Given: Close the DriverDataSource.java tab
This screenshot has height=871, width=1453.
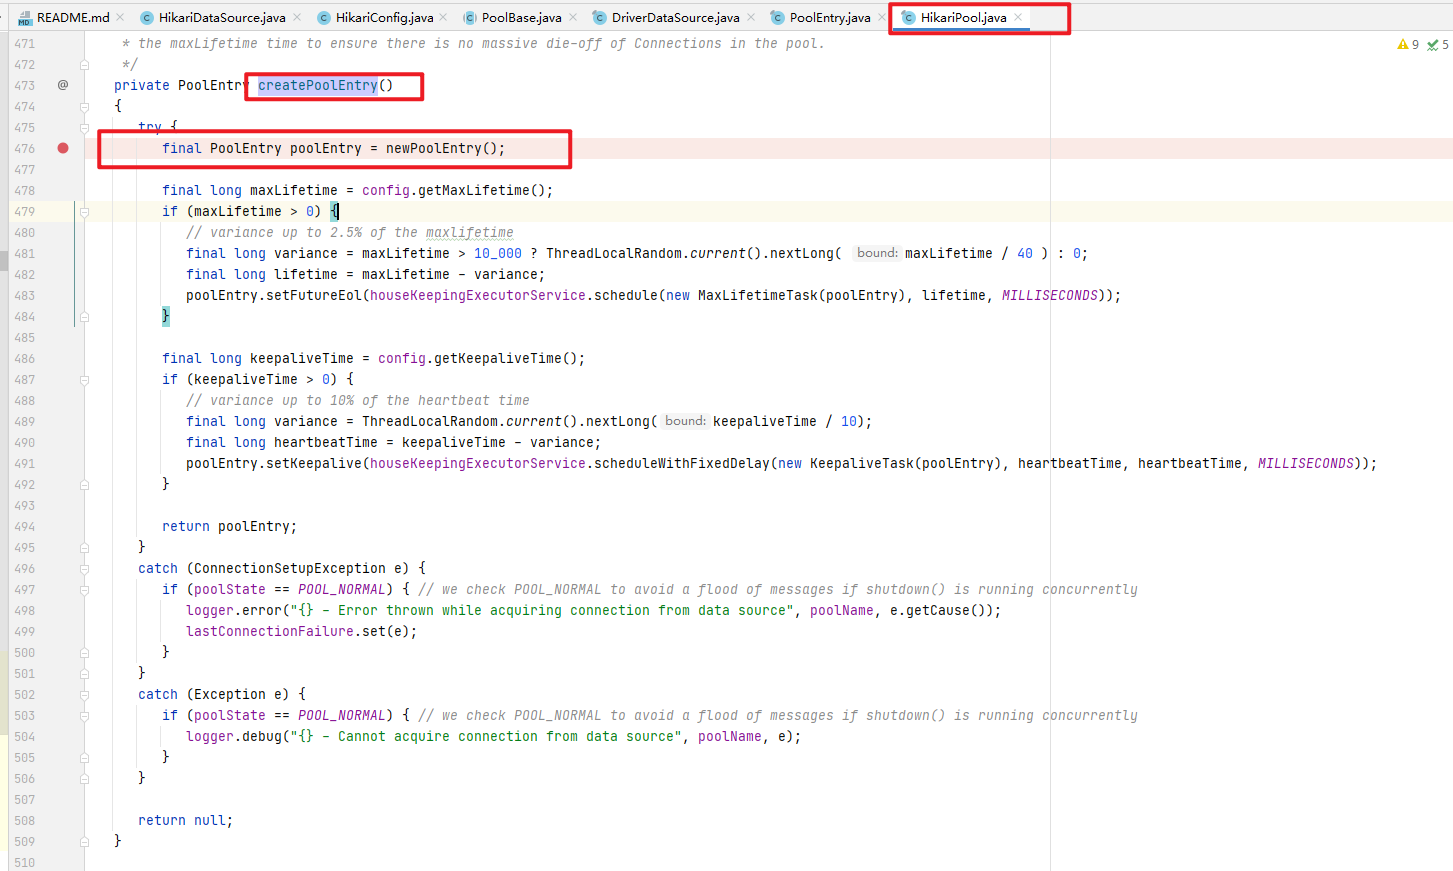Looking at the screenshot, I should point(751,17).
